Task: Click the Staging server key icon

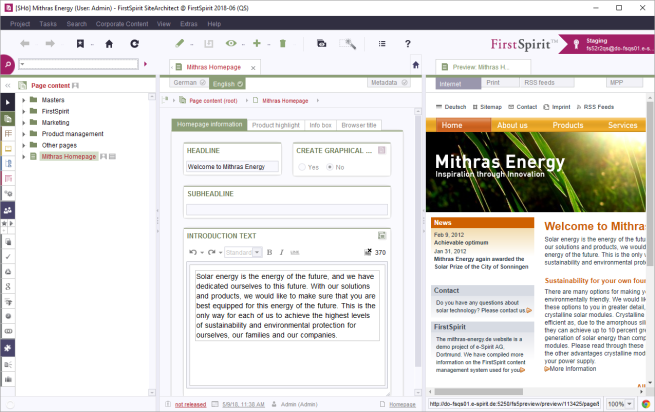Action: click(x=576, y=44)
